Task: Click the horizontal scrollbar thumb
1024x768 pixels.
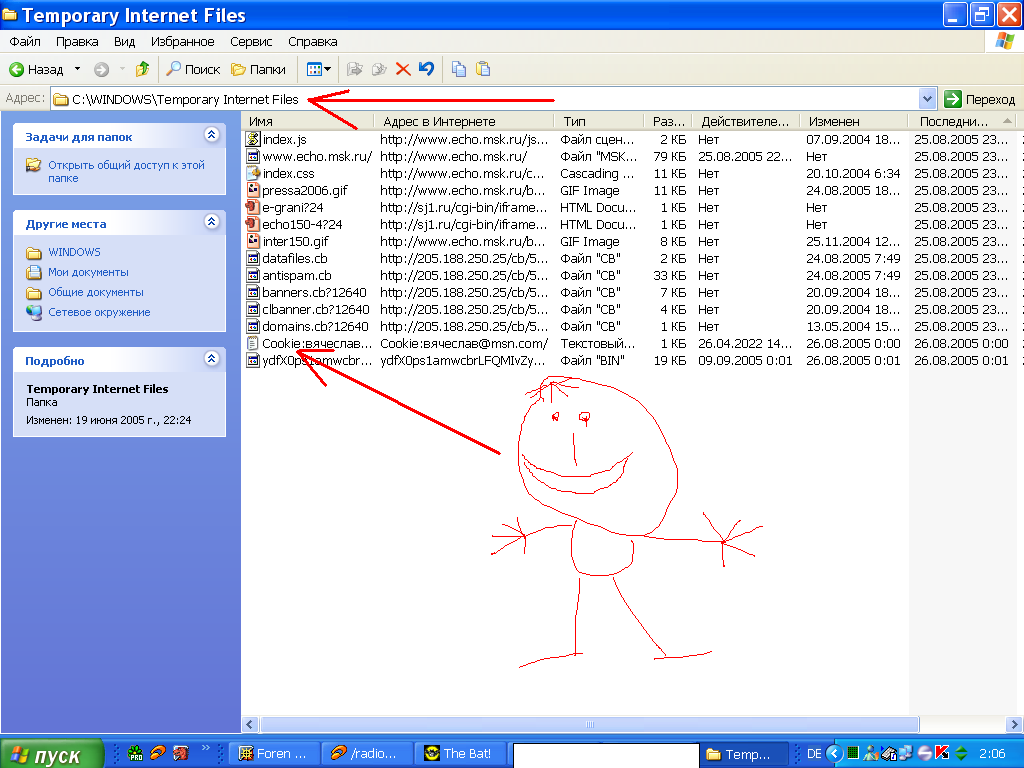Action: tap(590, 724)
